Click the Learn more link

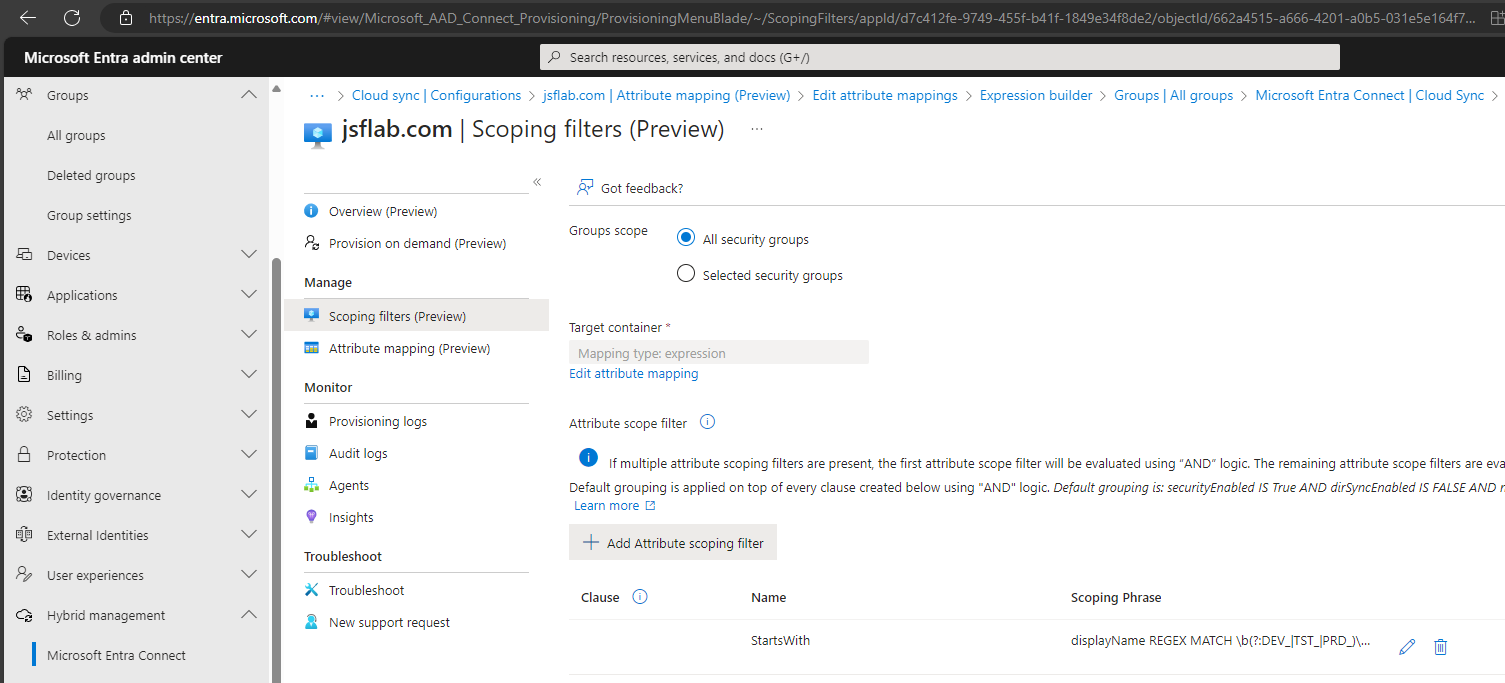point(614,505)
